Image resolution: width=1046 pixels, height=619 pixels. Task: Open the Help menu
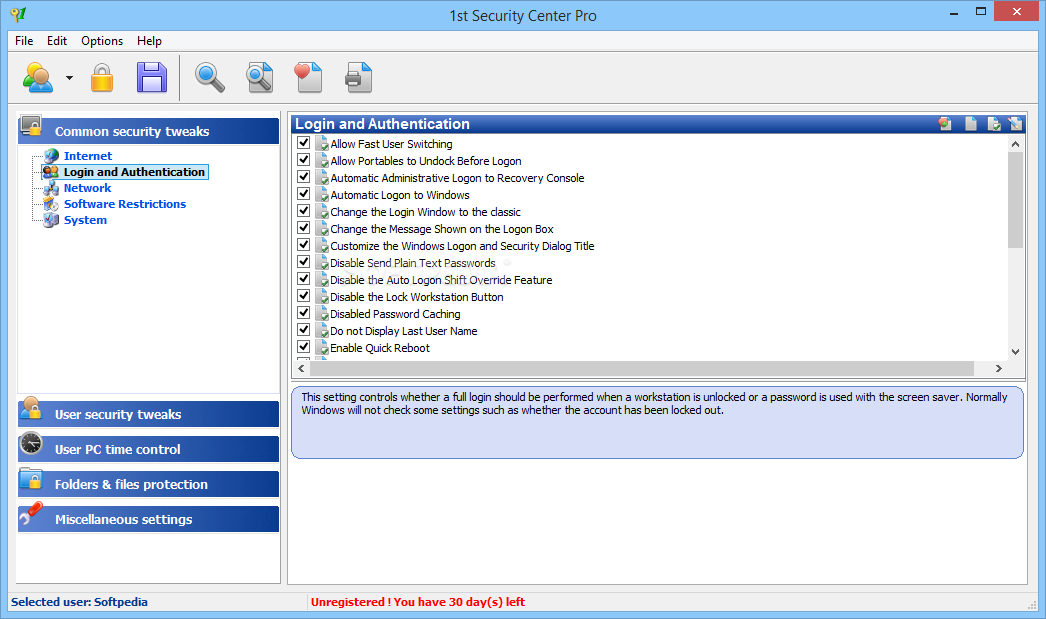pyautogui.click(x=149, y=41)
